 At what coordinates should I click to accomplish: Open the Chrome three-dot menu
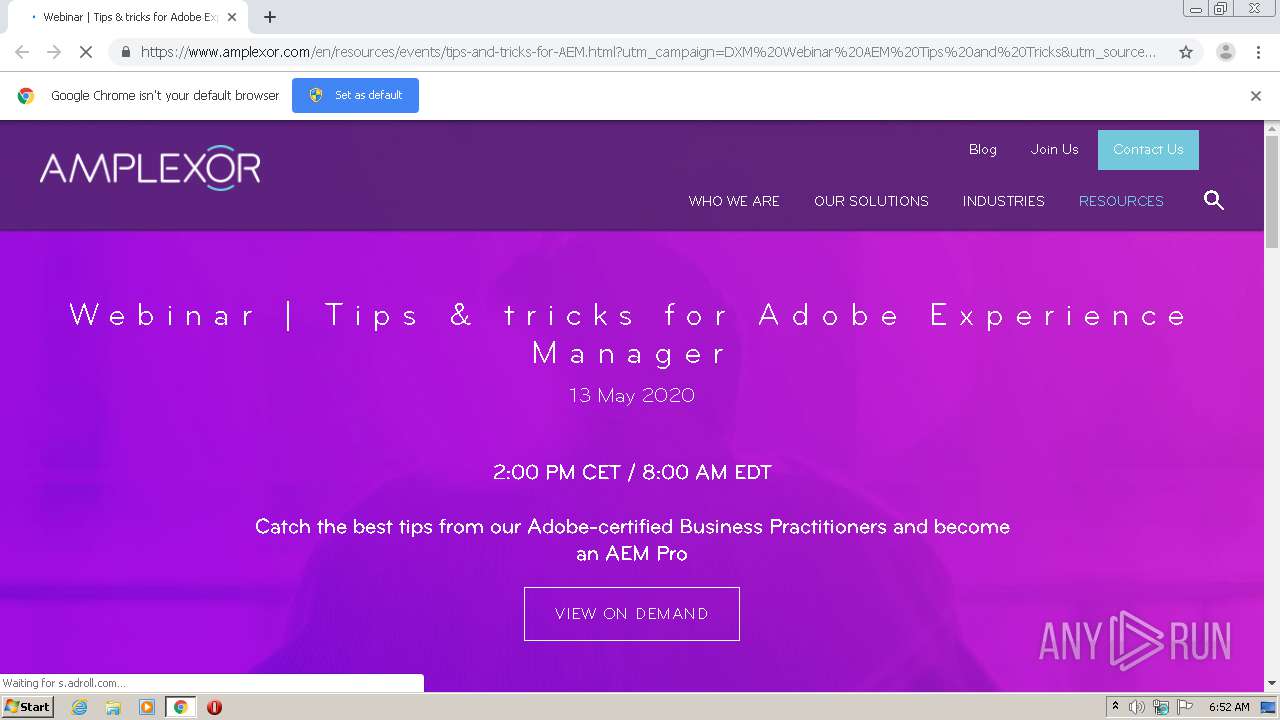(1258, 52)
